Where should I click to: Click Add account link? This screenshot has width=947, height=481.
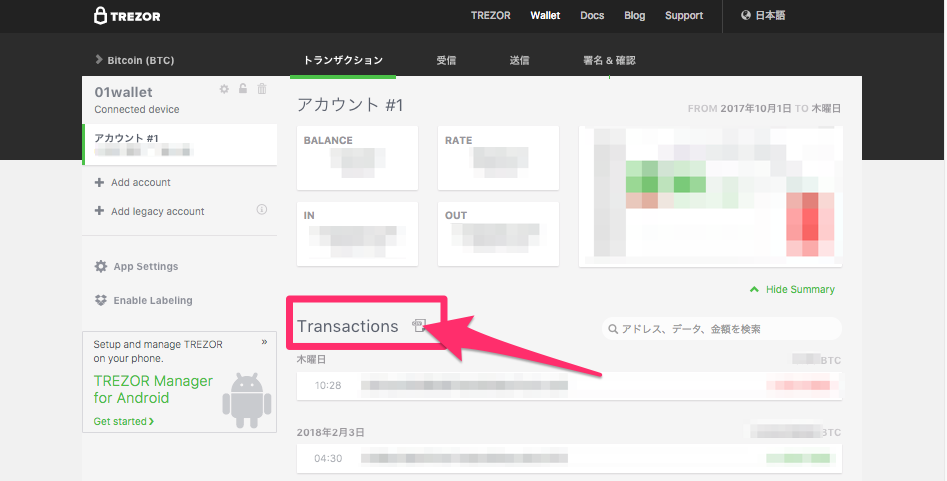coord(141,182)
